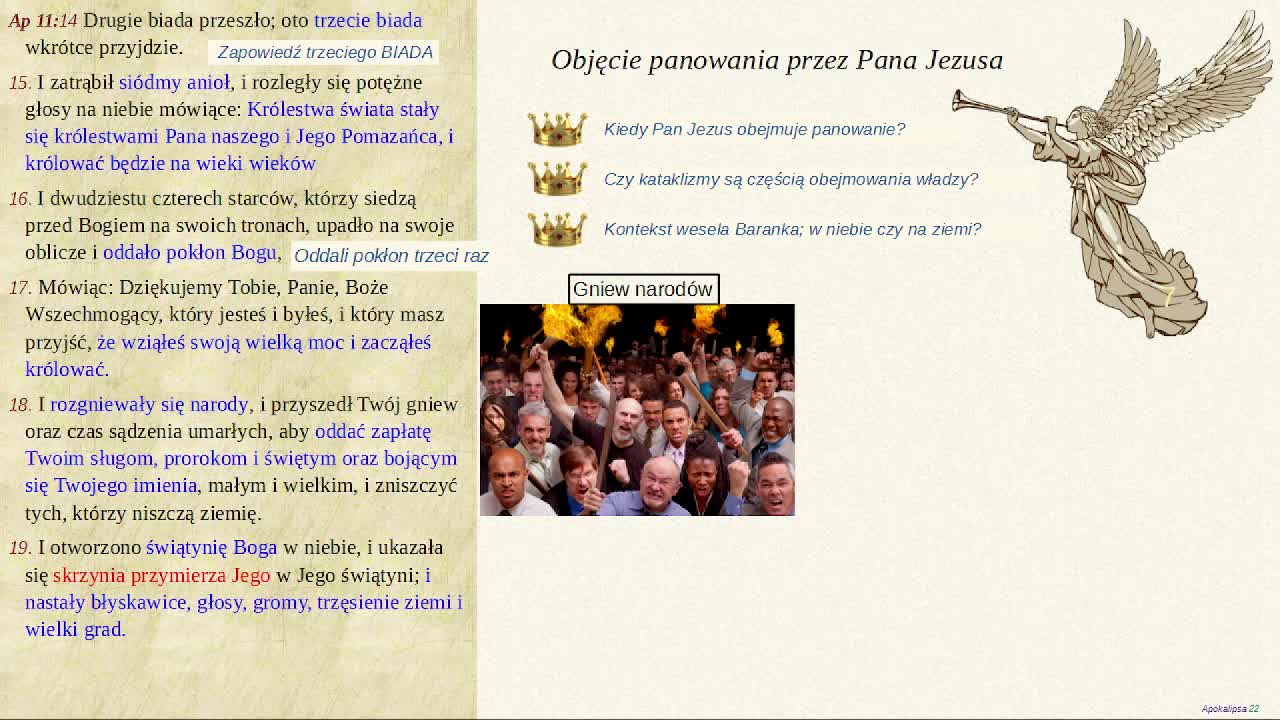Click the blue phrase 'rozgniewały się narody'
The height and width of the screenshot is (720, 1280).
point(149,404)
